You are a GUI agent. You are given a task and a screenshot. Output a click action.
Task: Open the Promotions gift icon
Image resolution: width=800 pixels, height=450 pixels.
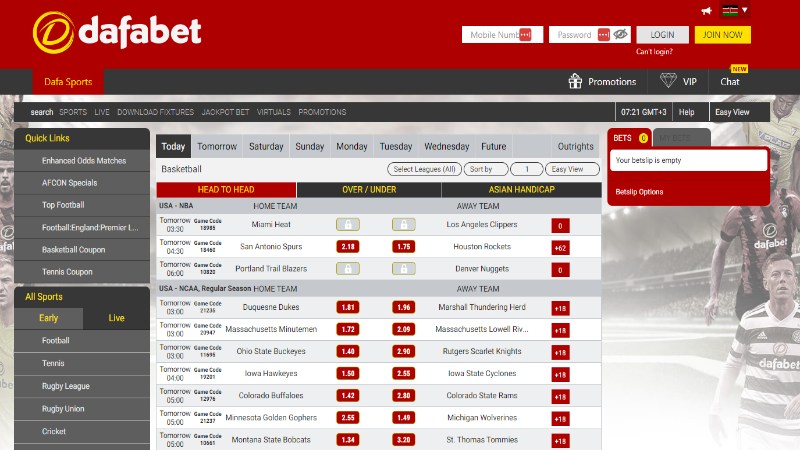[x=575, y=81]
